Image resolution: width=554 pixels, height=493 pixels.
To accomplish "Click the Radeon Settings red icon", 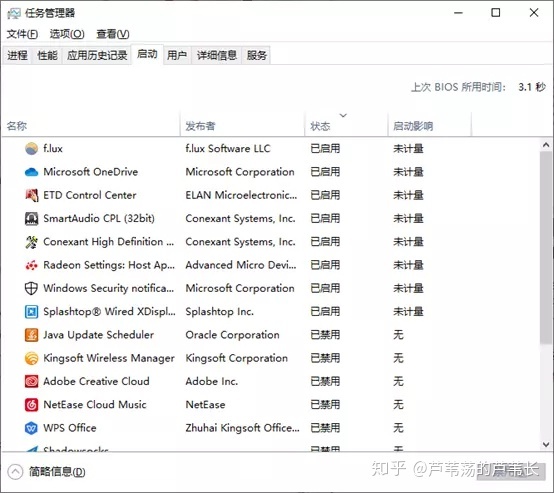I will click(31, 265).
